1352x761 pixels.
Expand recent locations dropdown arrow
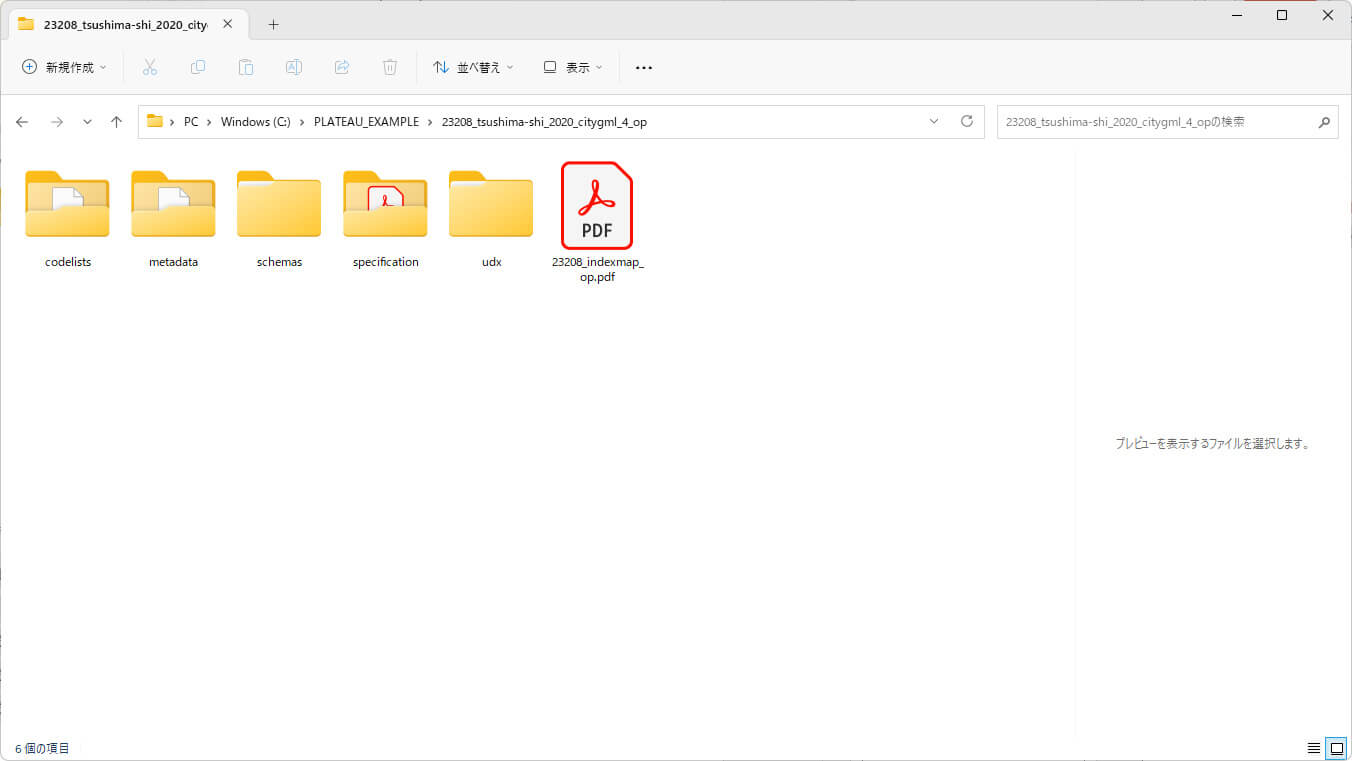87,122
